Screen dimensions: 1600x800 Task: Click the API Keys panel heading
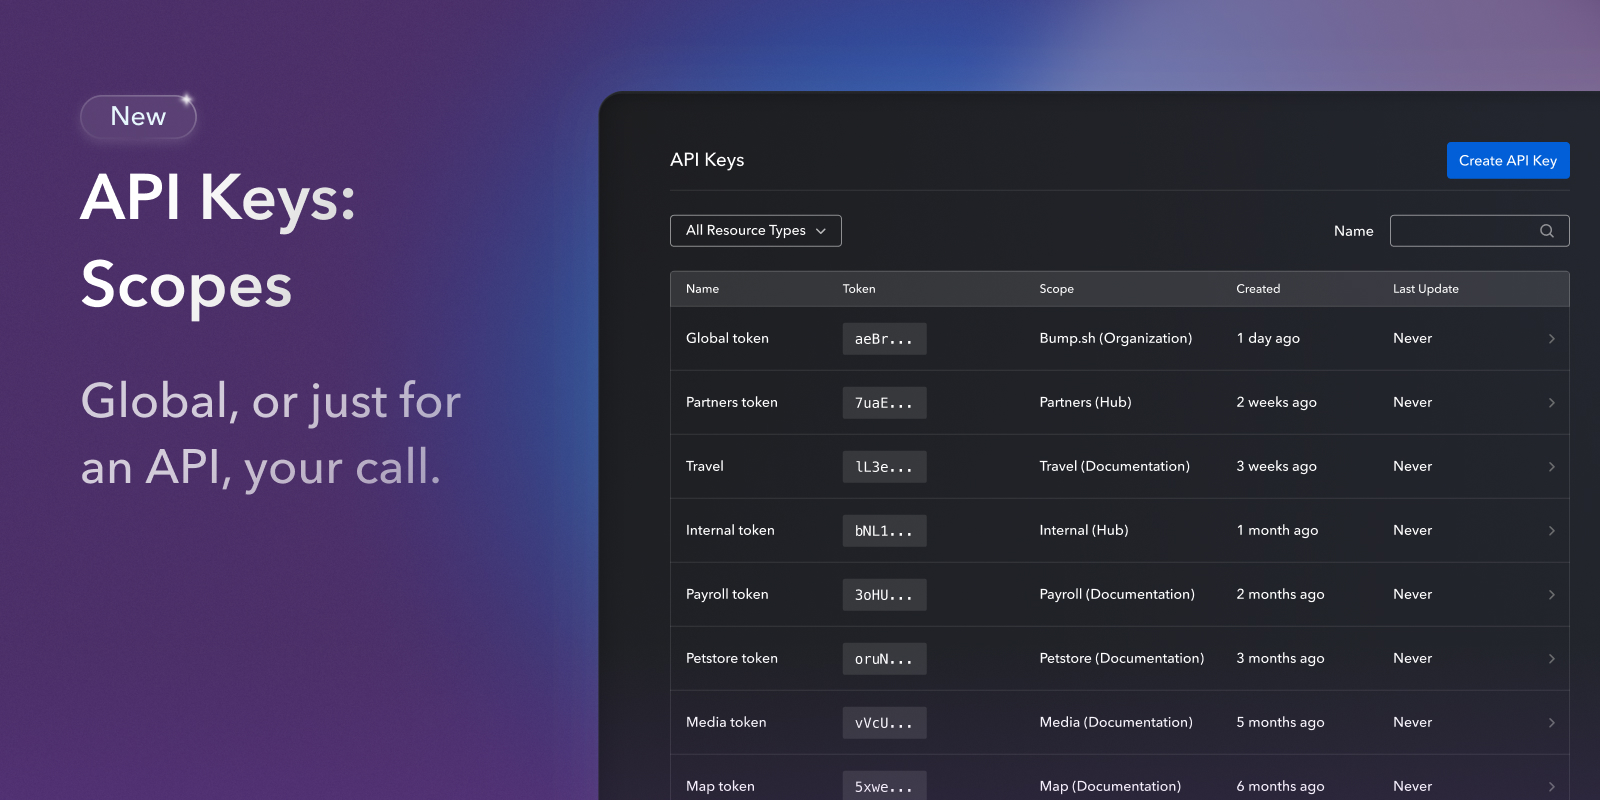pos(707,160)
